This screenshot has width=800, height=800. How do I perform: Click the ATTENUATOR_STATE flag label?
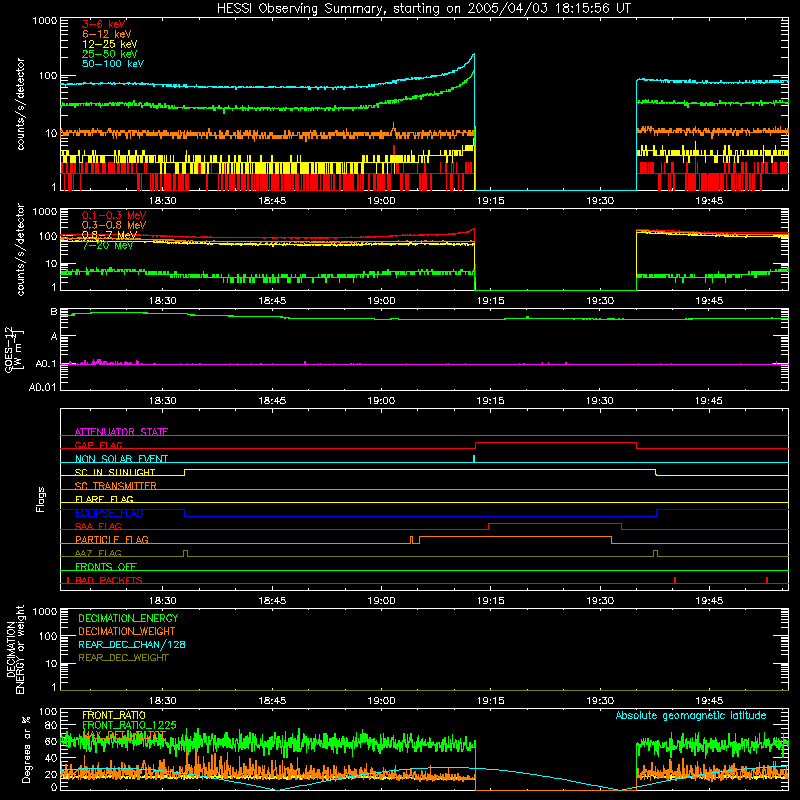tap(121, 432)
